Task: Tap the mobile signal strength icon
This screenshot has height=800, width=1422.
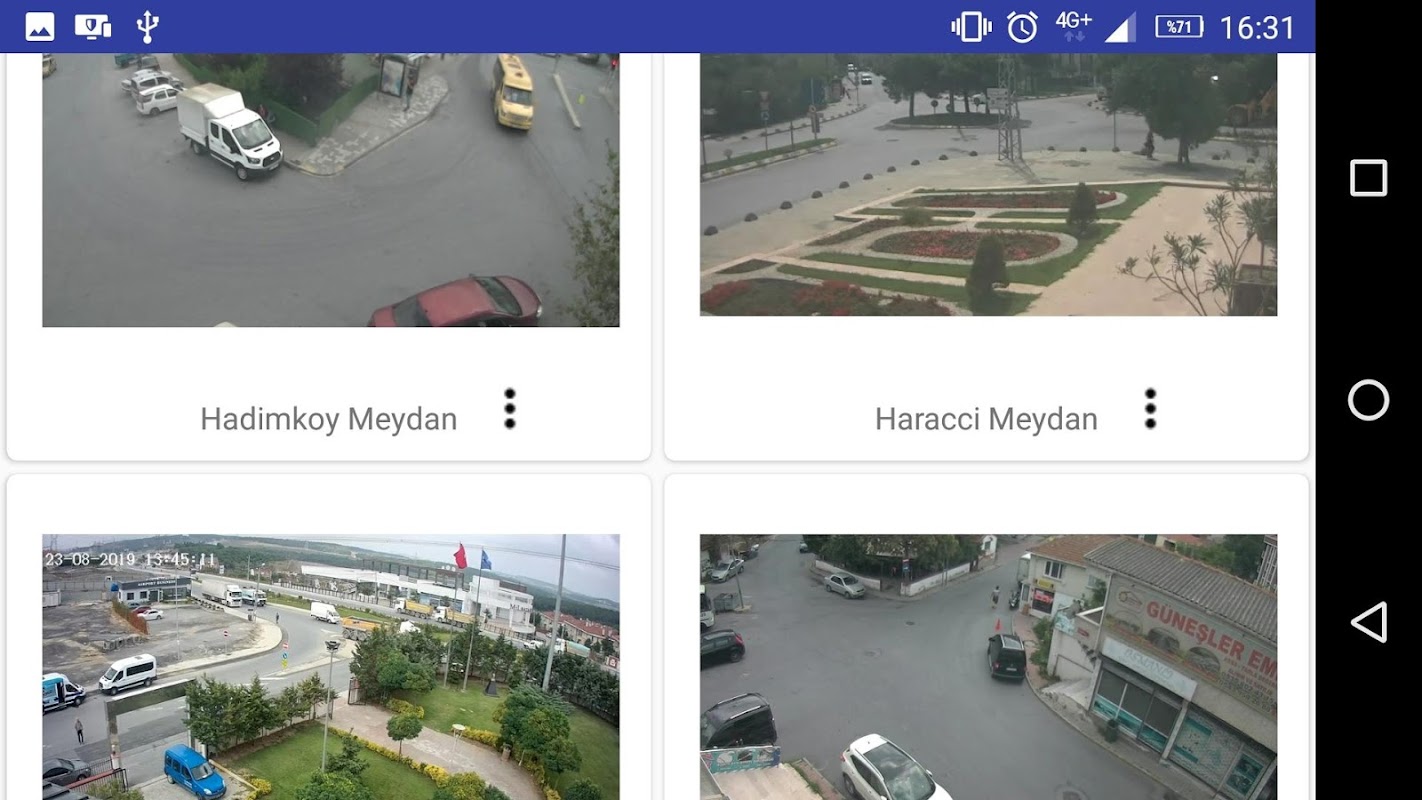Action: tap(1120, 27)
